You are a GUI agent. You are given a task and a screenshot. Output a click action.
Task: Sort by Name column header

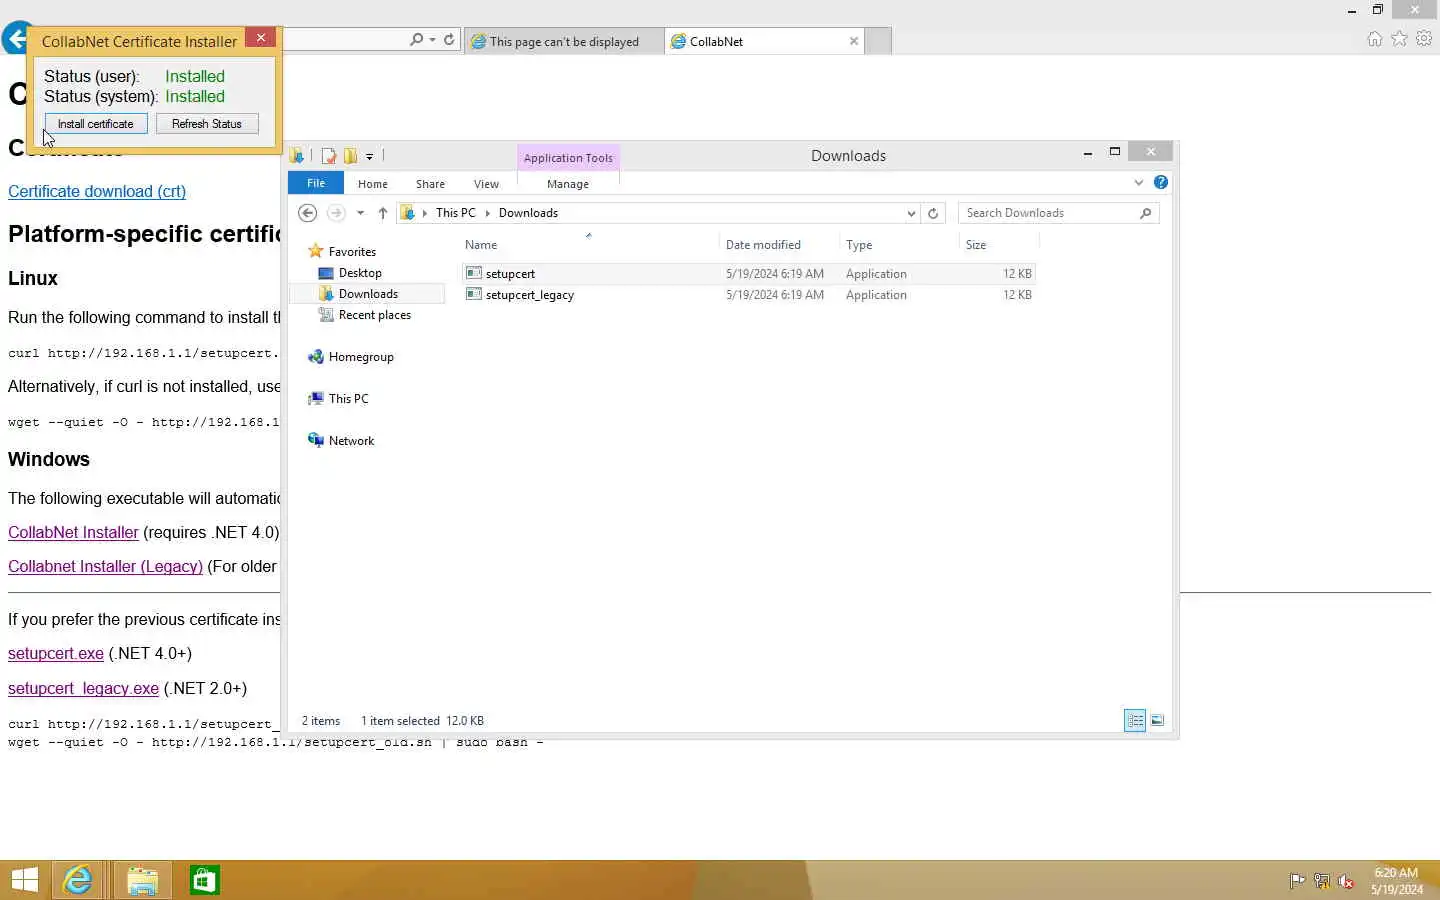coord(590,245)
